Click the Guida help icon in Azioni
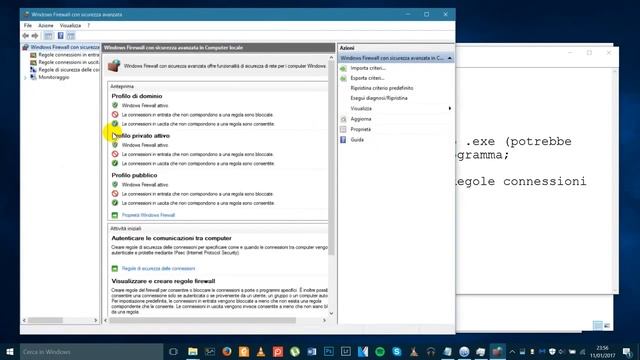 click(x=343, y=140)
